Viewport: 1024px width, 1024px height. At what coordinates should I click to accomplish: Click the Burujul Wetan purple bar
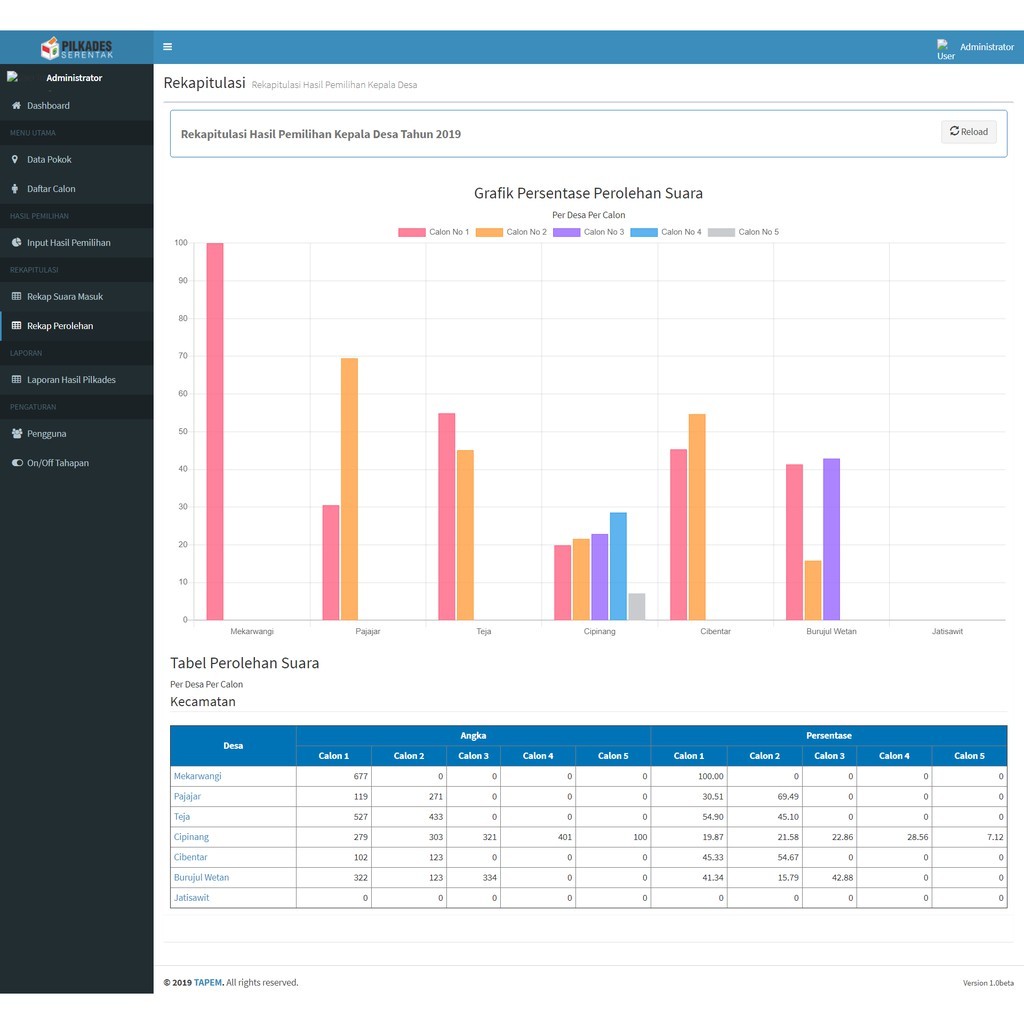pyautogui.click(x=831, y=539)
